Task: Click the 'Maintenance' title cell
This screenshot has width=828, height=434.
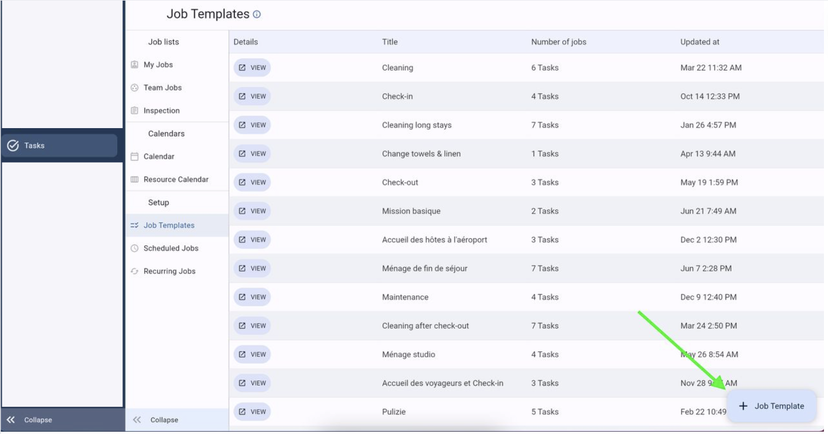Action: click(x=405, y=297)
